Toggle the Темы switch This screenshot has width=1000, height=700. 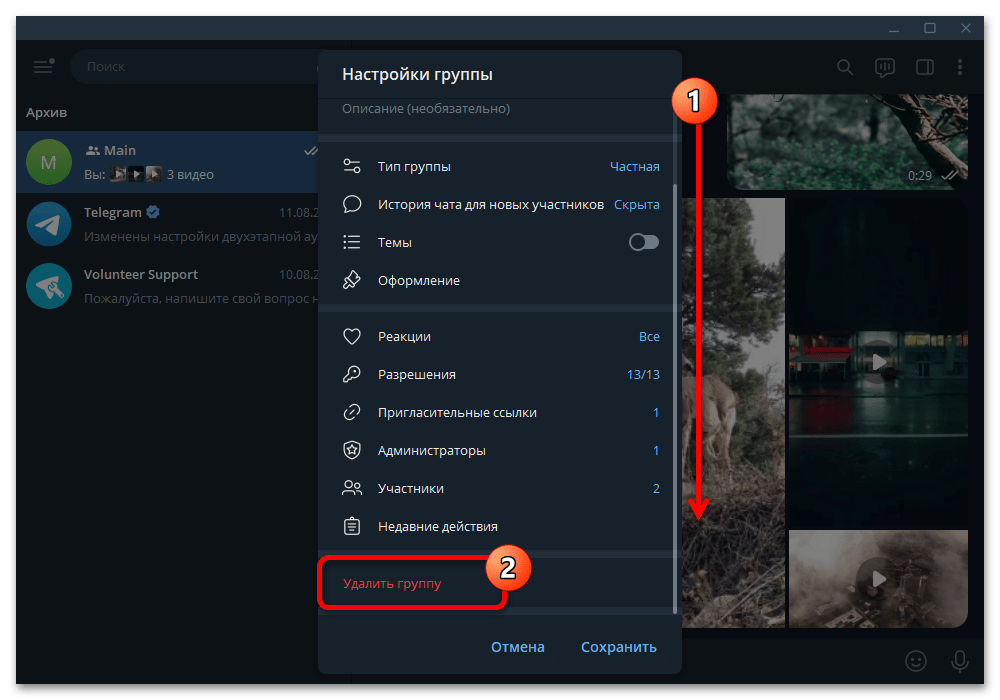tap(643, 242)
